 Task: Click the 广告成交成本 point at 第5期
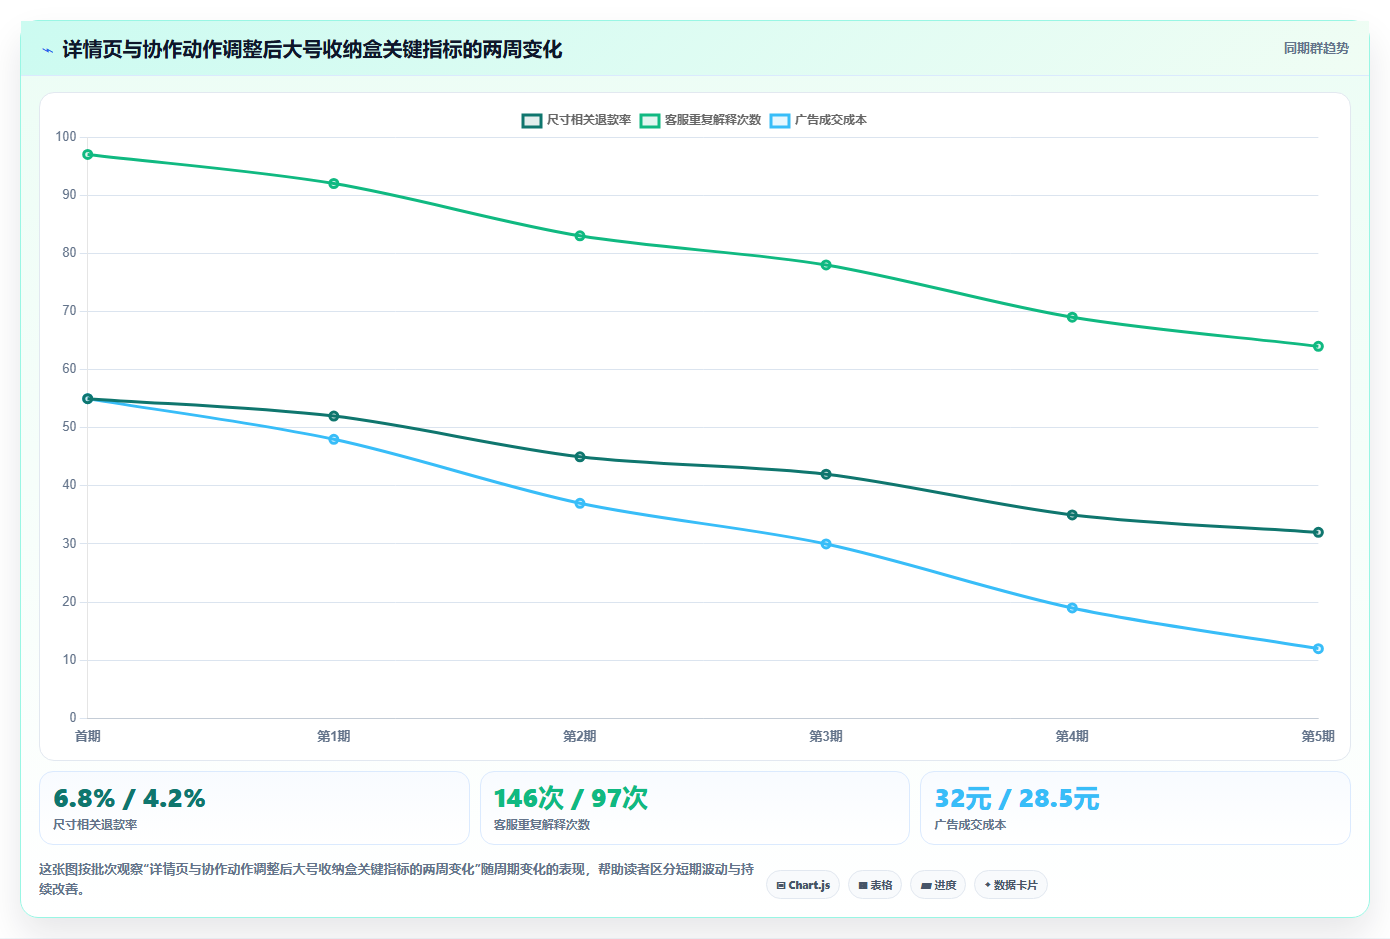coord(1318,649)
